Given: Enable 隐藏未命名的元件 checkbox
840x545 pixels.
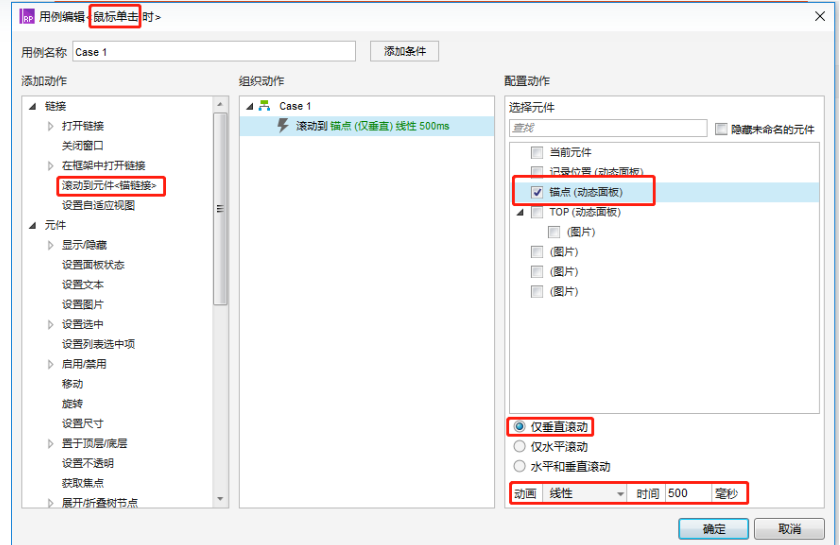Looking at the screenshot, I should pyautogui.click(x=721, y=128).
